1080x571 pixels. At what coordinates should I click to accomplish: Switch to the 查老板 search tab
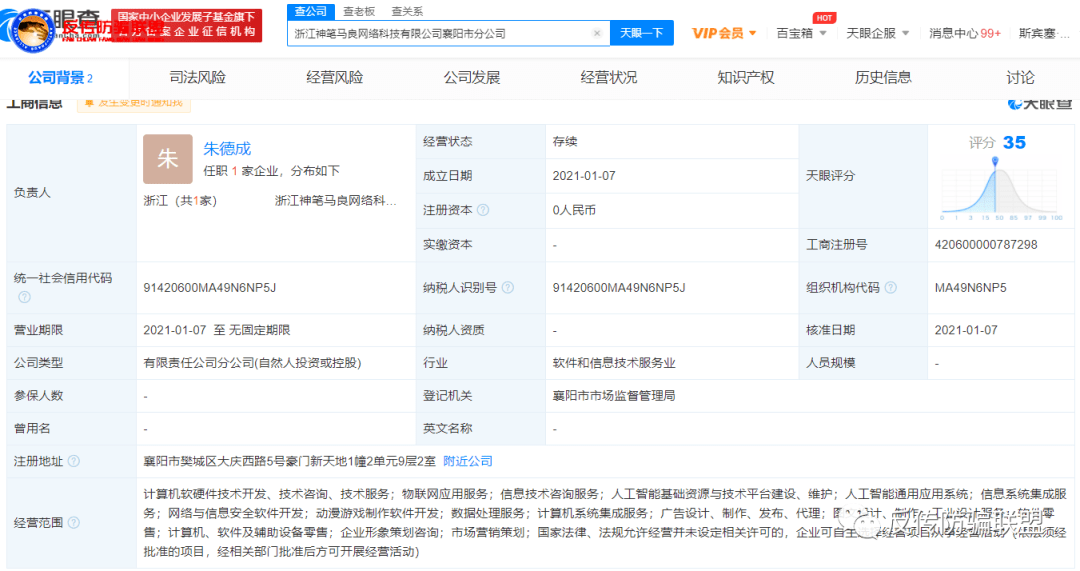(359, 11)
